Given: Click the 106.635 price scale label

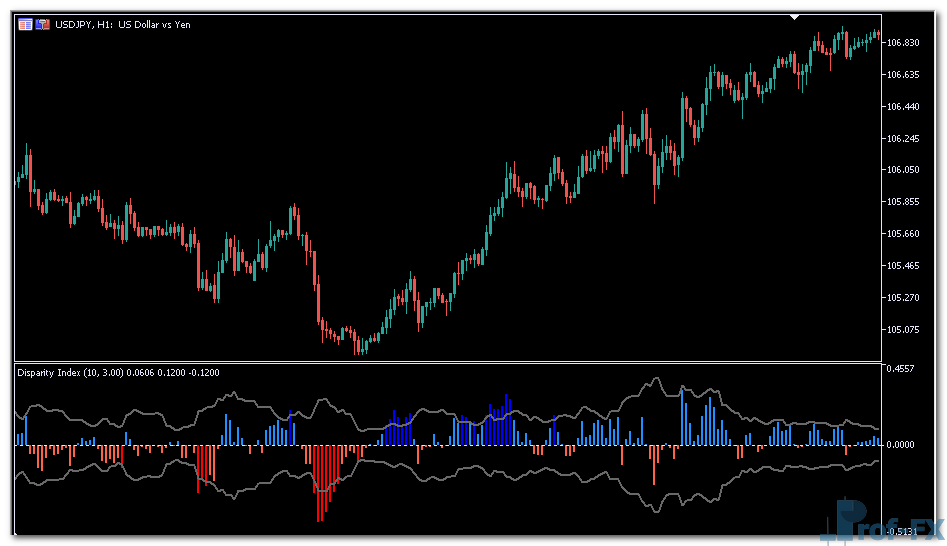Looking at the screenshot, I should (x=904, y=74).
